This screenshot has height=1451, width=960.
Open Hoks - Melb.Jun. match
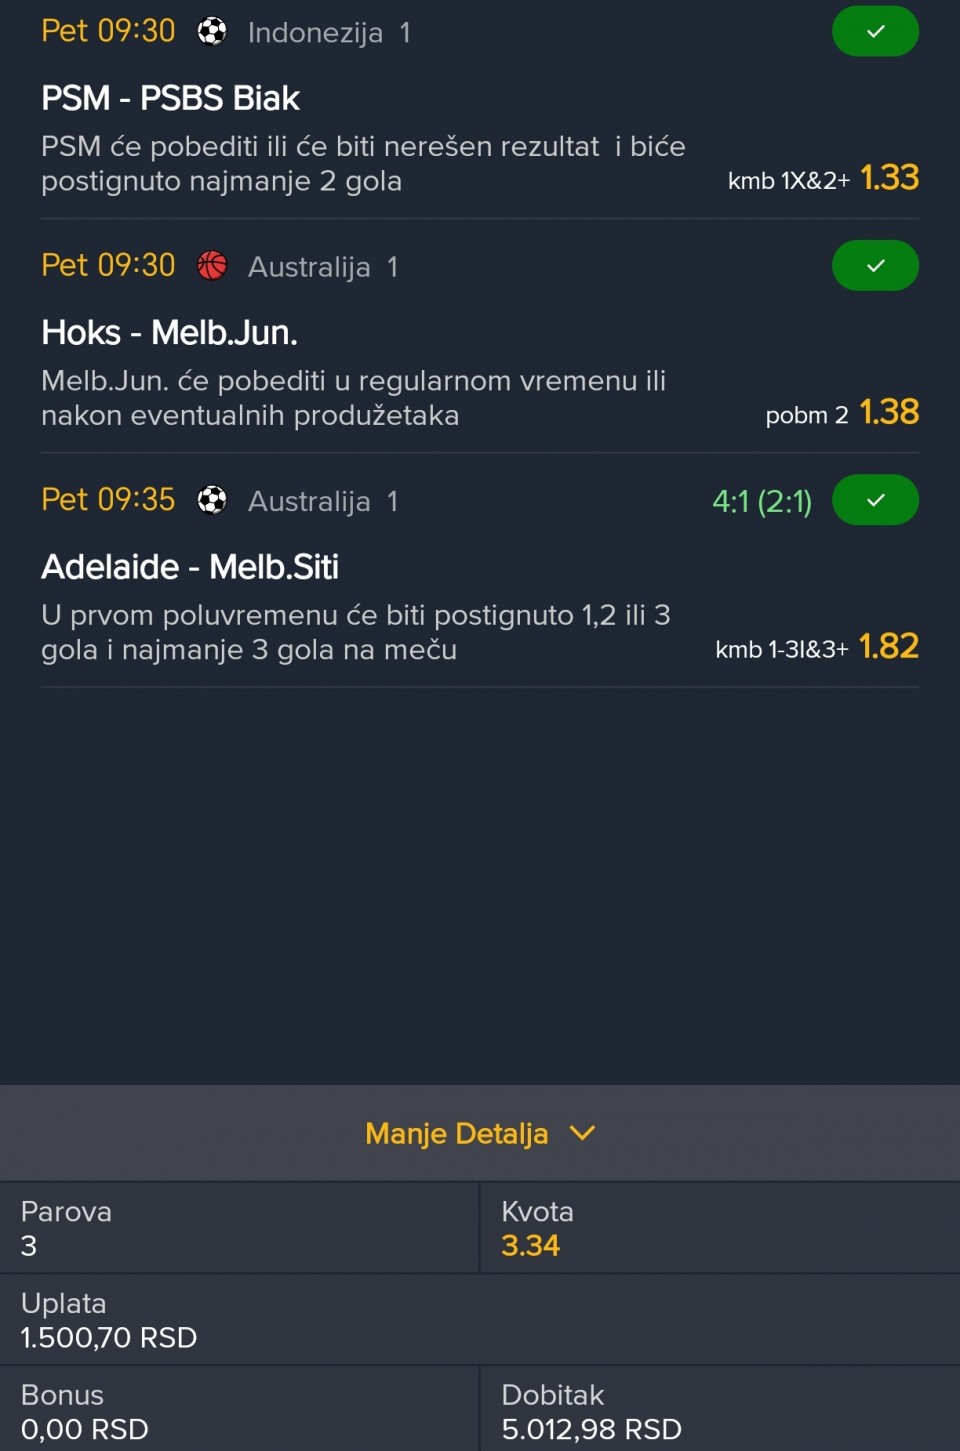tap(169, 332)
